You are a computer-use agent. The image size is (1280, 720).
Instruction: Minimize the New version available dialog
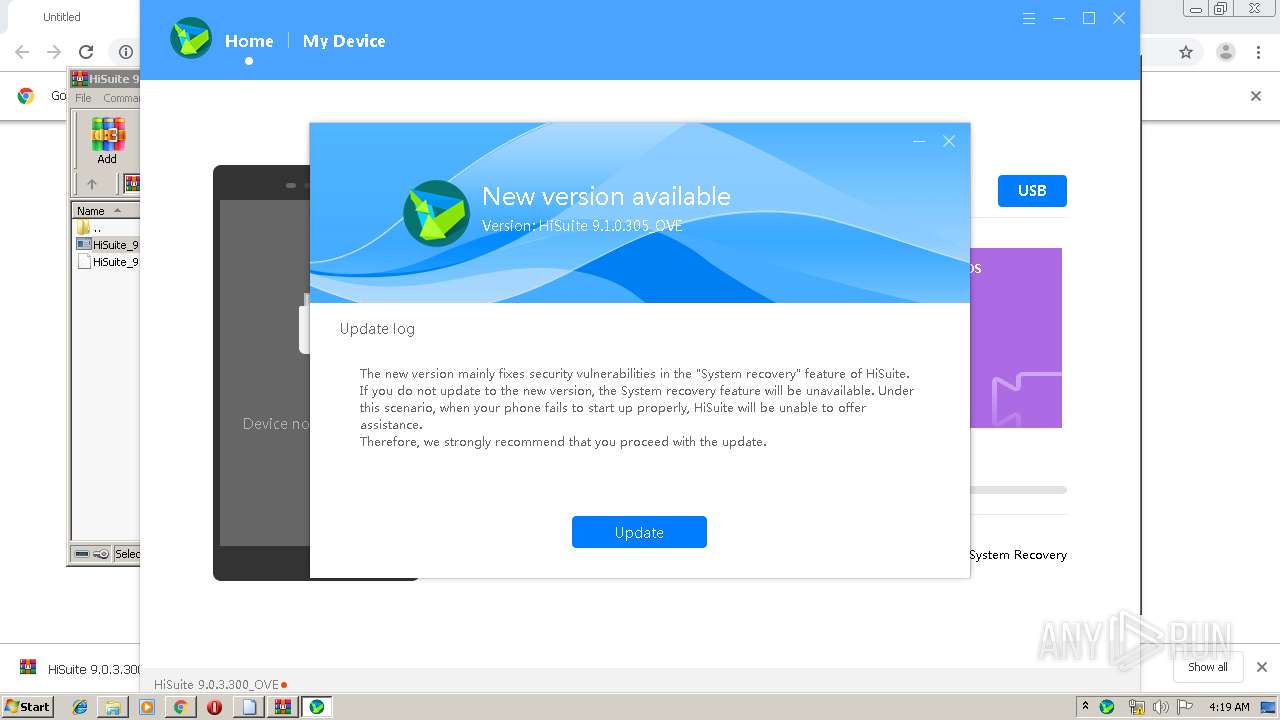click(x=919, y=142)
